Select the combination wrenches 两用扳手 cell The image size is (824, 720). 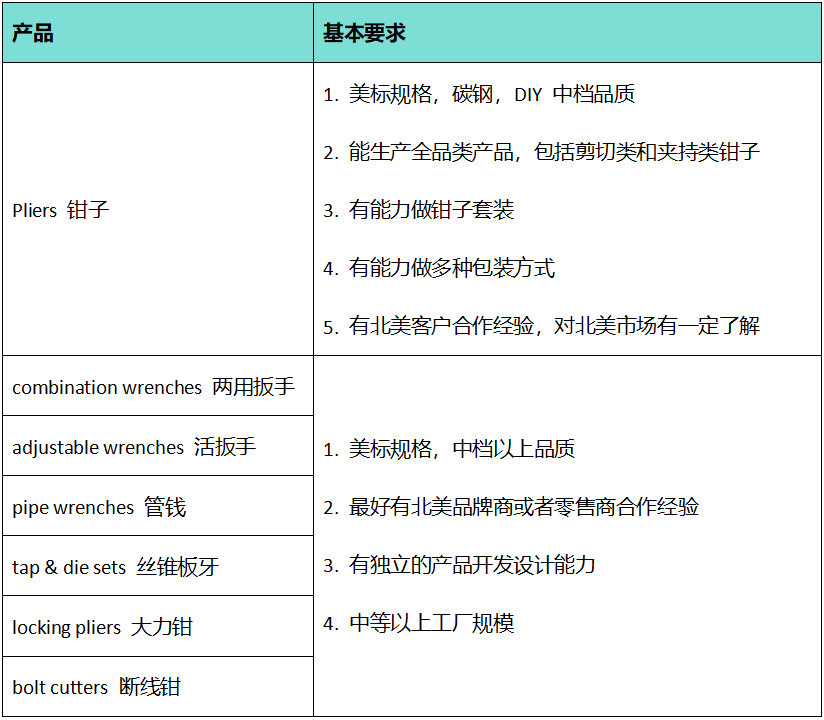click(153, 387)
